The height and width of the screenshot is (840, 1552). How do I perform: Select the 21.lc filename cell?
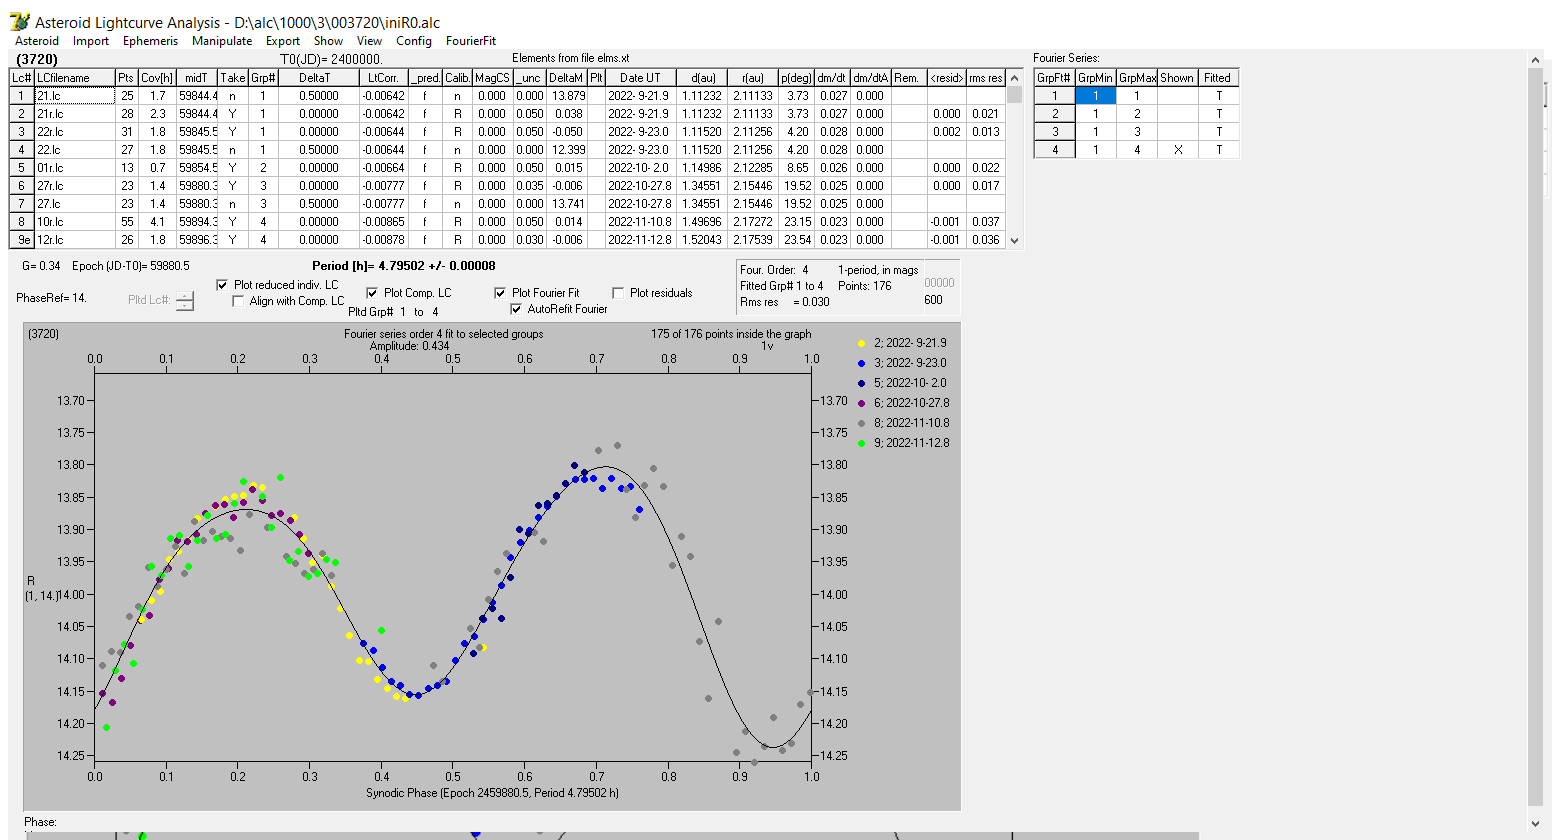pos(74,96)
